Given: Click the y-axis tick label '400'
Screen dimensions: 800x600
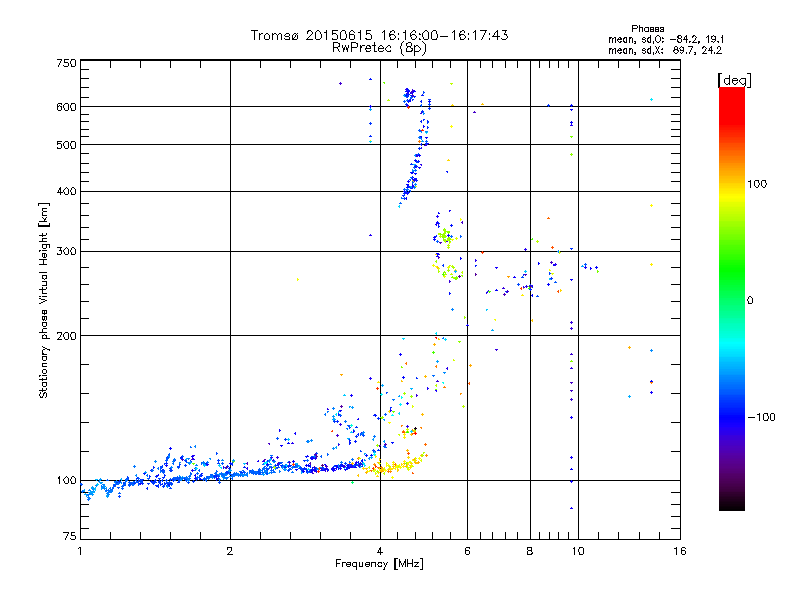Looking at the screenshot, I should click(66, 191).
